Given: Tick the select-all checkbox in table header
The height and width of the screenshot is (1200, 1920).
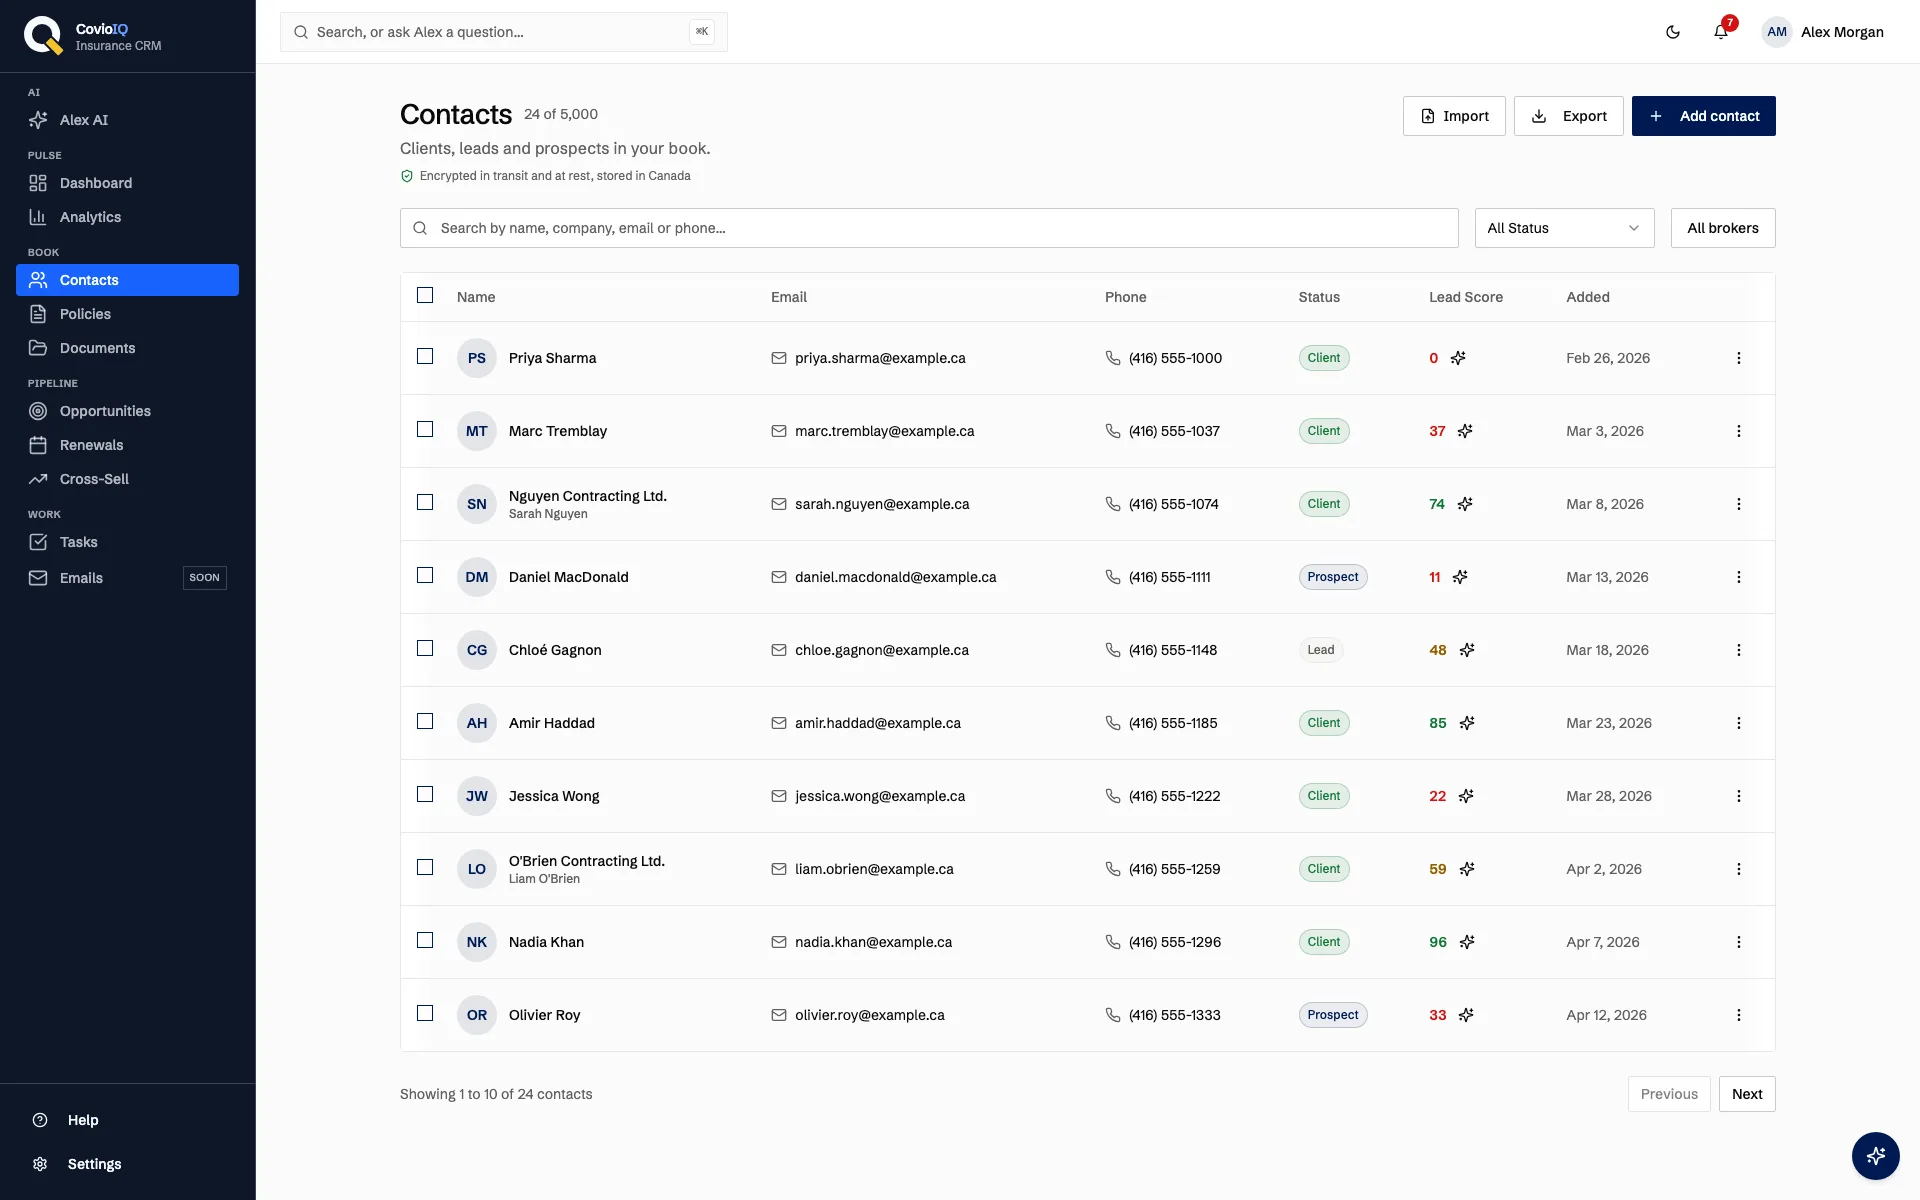Looking at the screenshot, I should point(425,295).
